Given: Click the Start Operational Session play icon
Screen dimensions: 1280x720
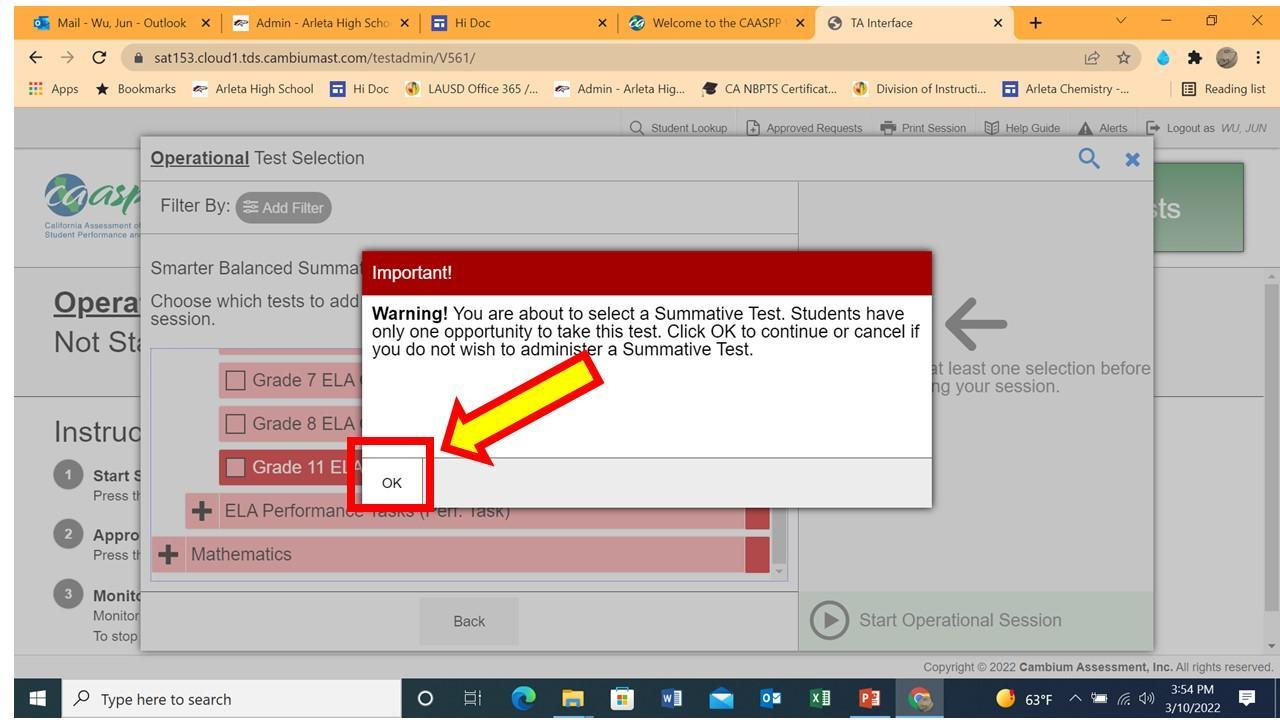Looking at the screenshot, I should (x=828, y=620).
